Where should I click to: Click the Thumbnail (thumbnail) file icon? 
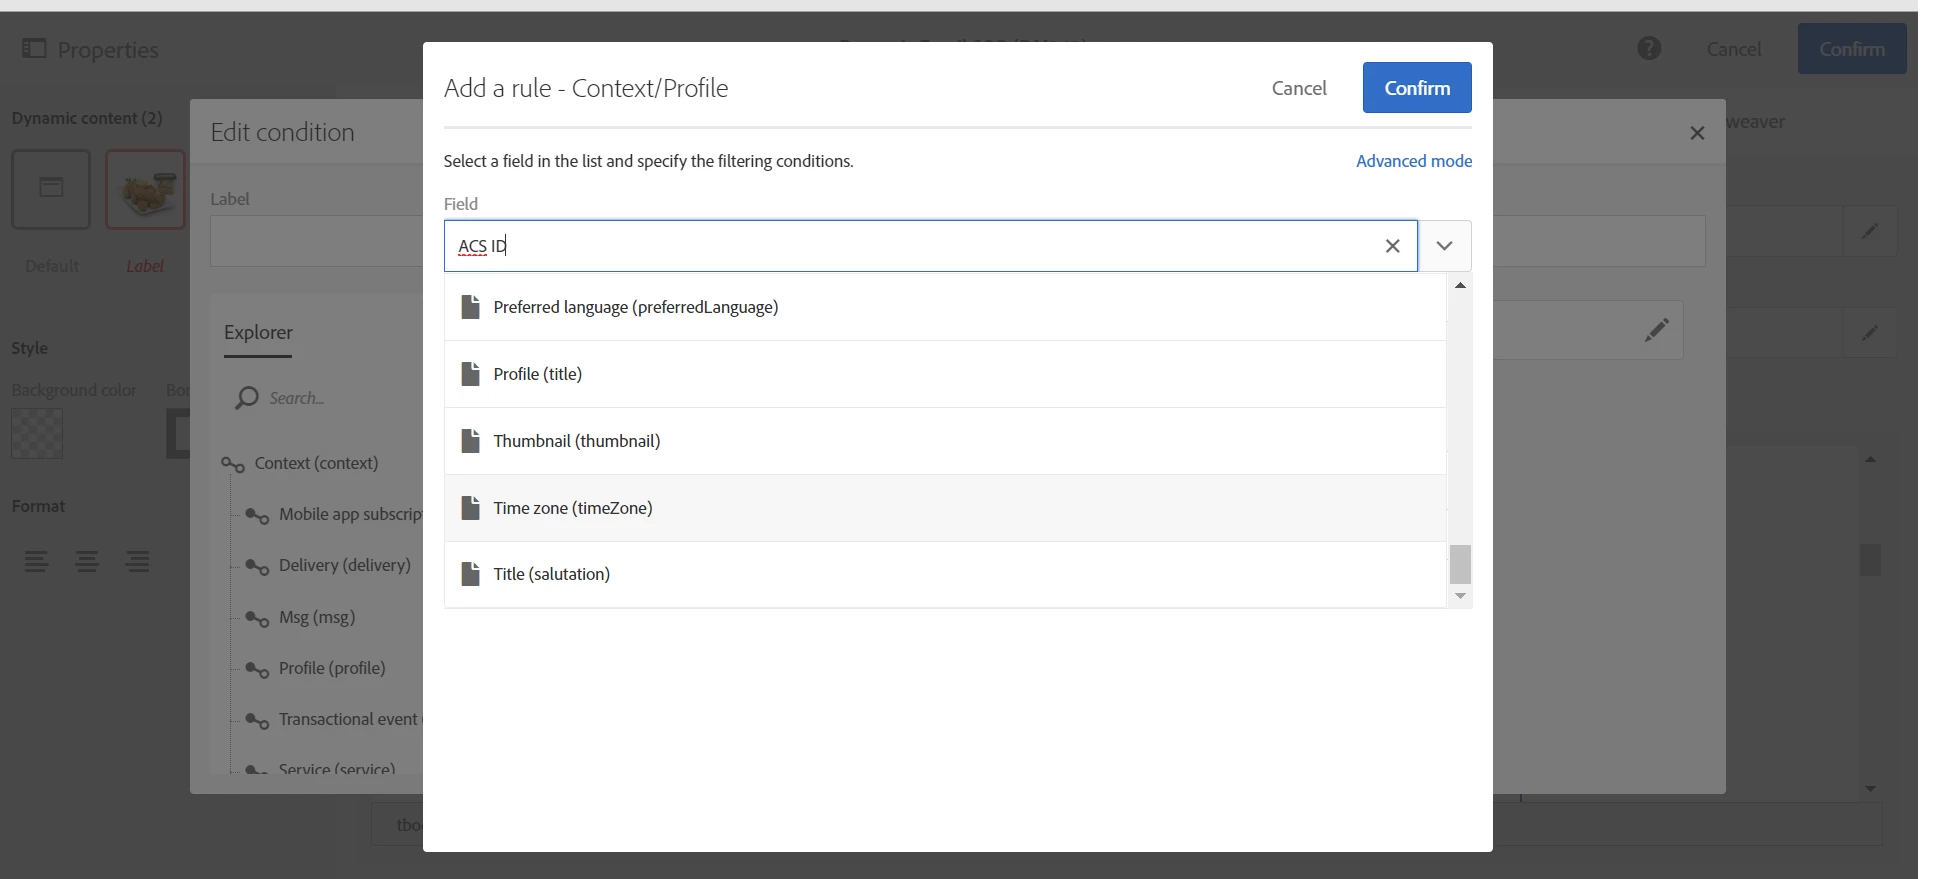pos(470,441)
